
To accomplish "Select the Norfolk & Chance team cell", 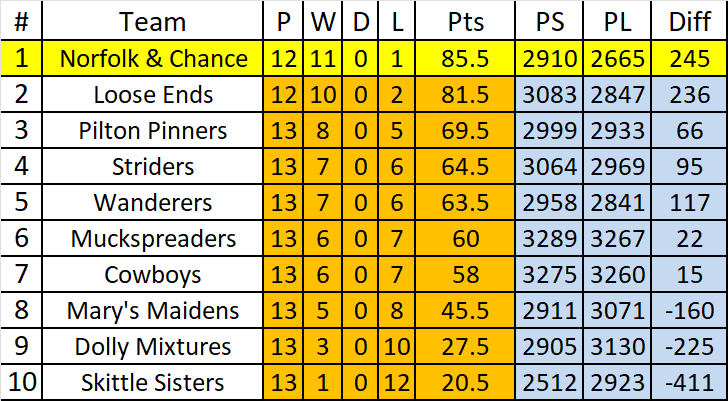I will pos(153,59).
